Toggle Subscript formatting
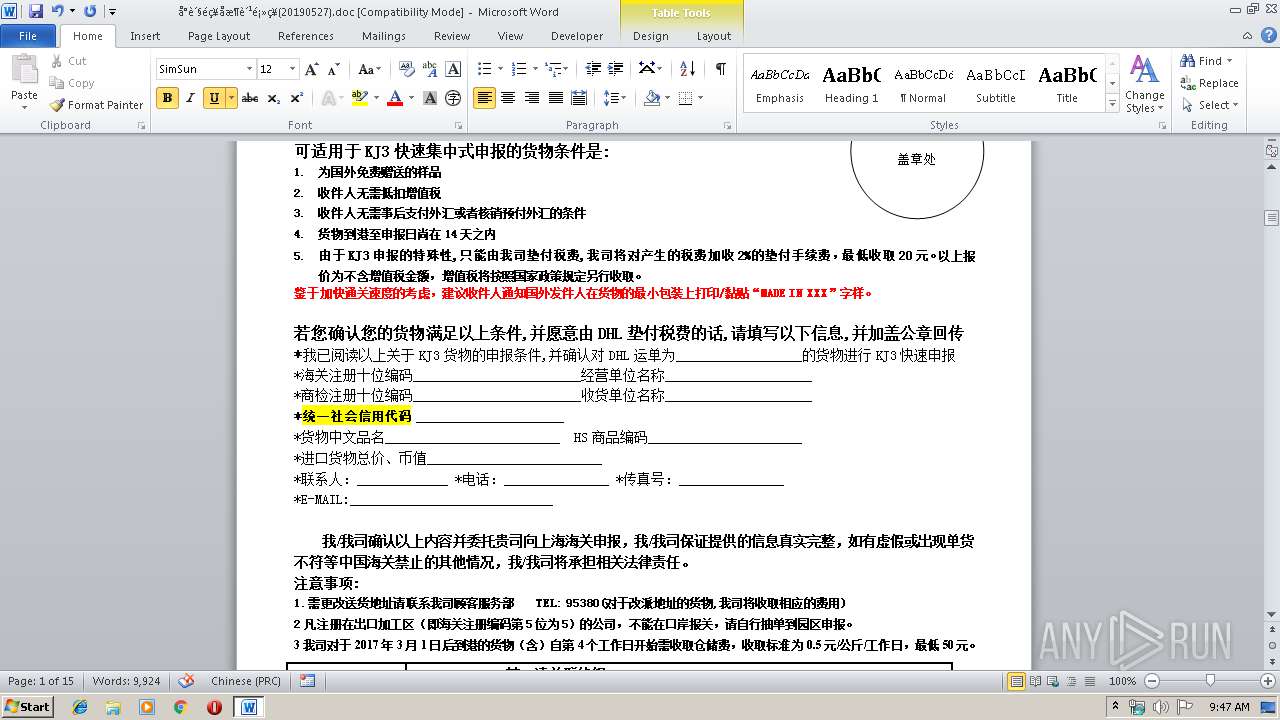 pyautogui.click(x=274, y=98)
